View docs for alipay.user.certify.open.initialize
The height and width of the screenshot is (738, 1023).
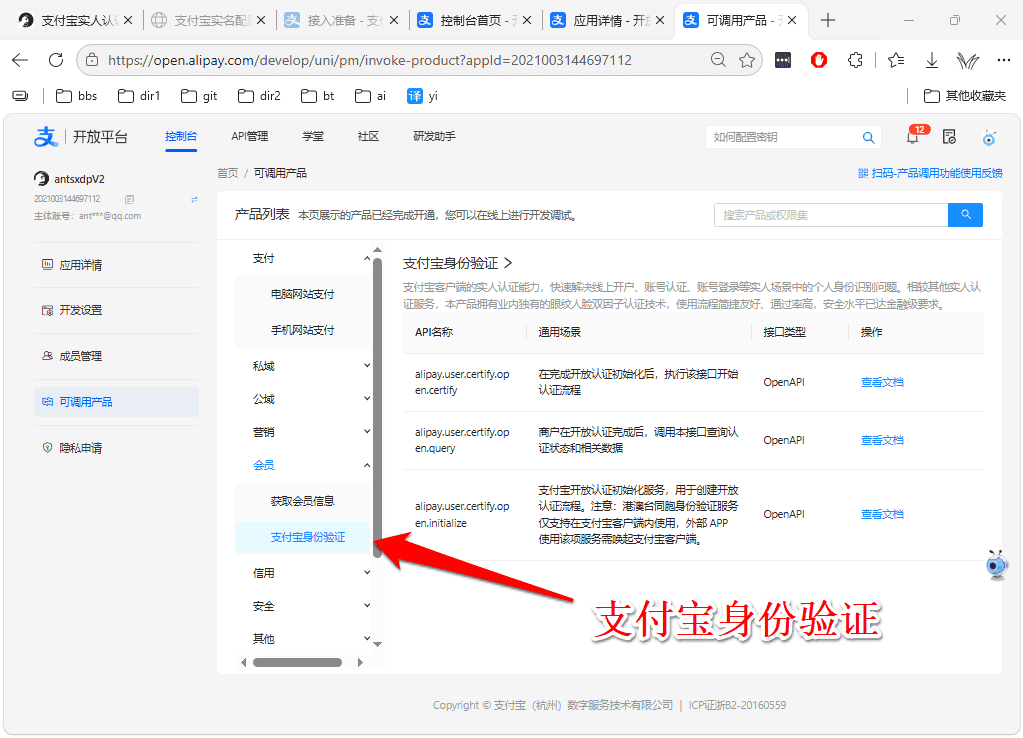(882, 514)
